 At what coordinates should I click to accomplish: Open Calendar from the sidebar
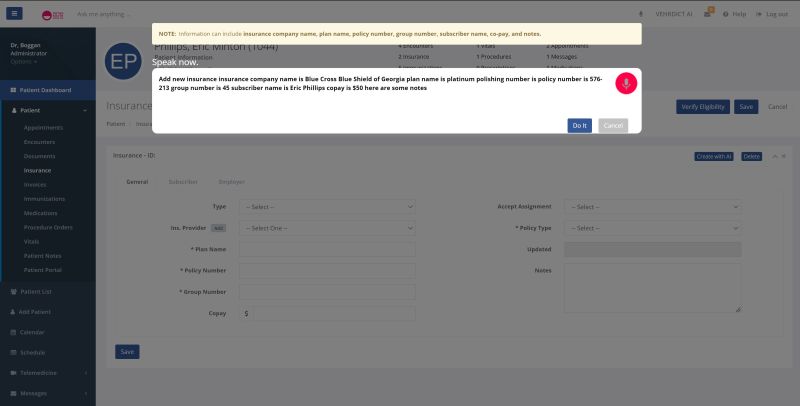pos(32,332)
